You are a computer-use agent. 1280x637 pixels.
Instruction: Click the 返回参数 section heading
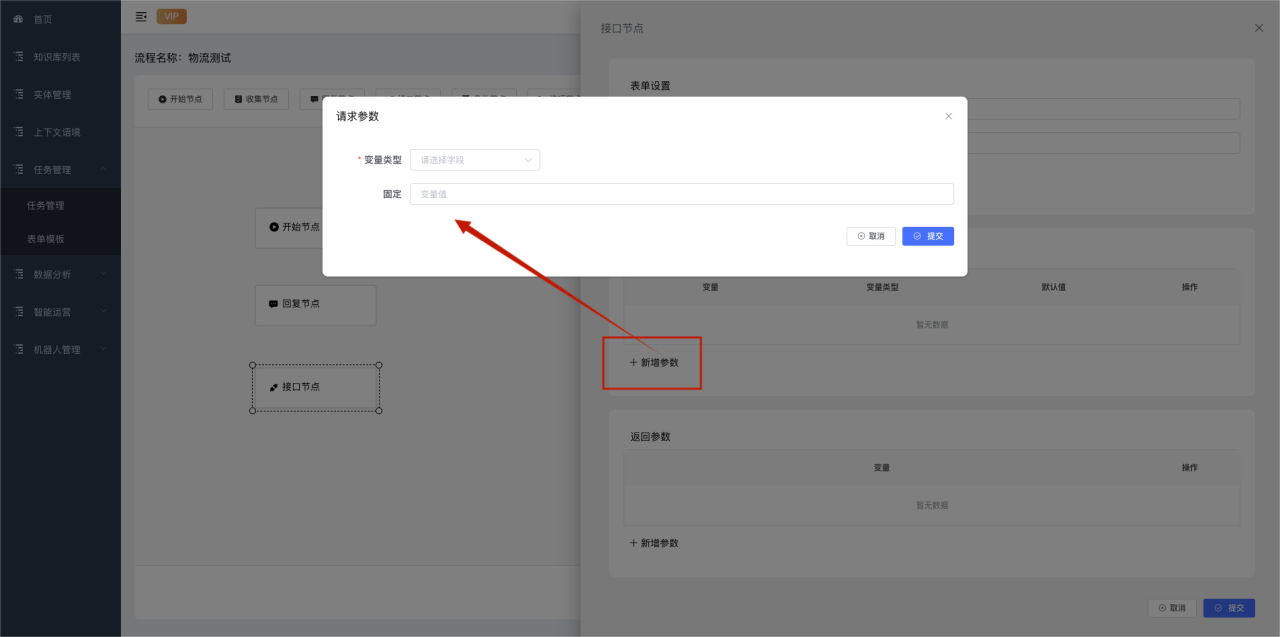(x=650, y=437)
